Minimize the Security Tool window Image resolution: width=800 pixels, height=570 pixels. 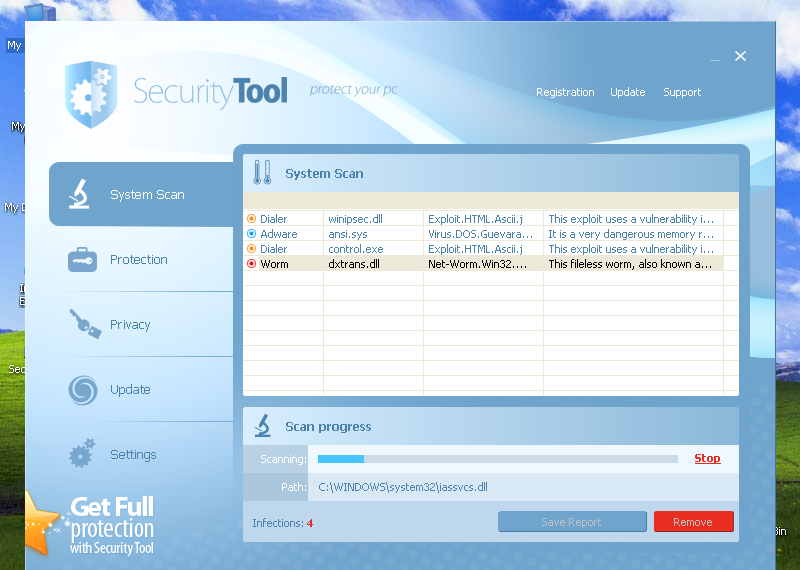(715, 59)
